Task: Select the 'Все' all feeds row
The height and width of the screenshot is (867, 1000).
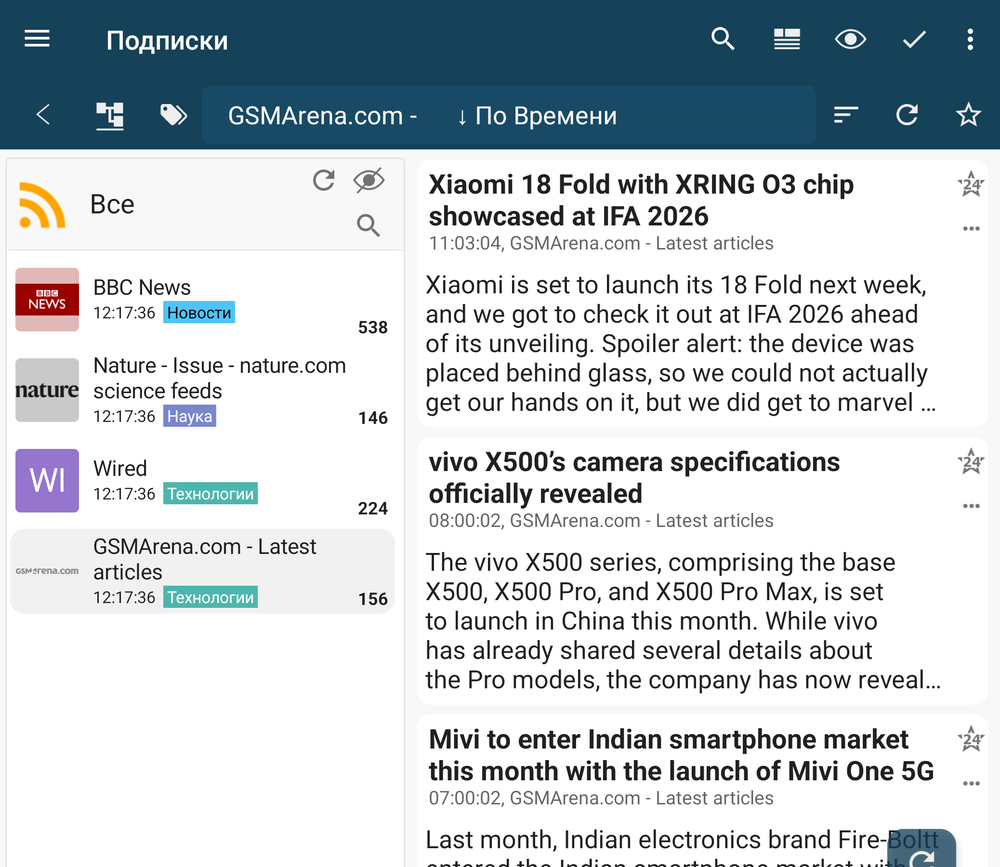Action: pyautogui.click(x=205, y=204)
